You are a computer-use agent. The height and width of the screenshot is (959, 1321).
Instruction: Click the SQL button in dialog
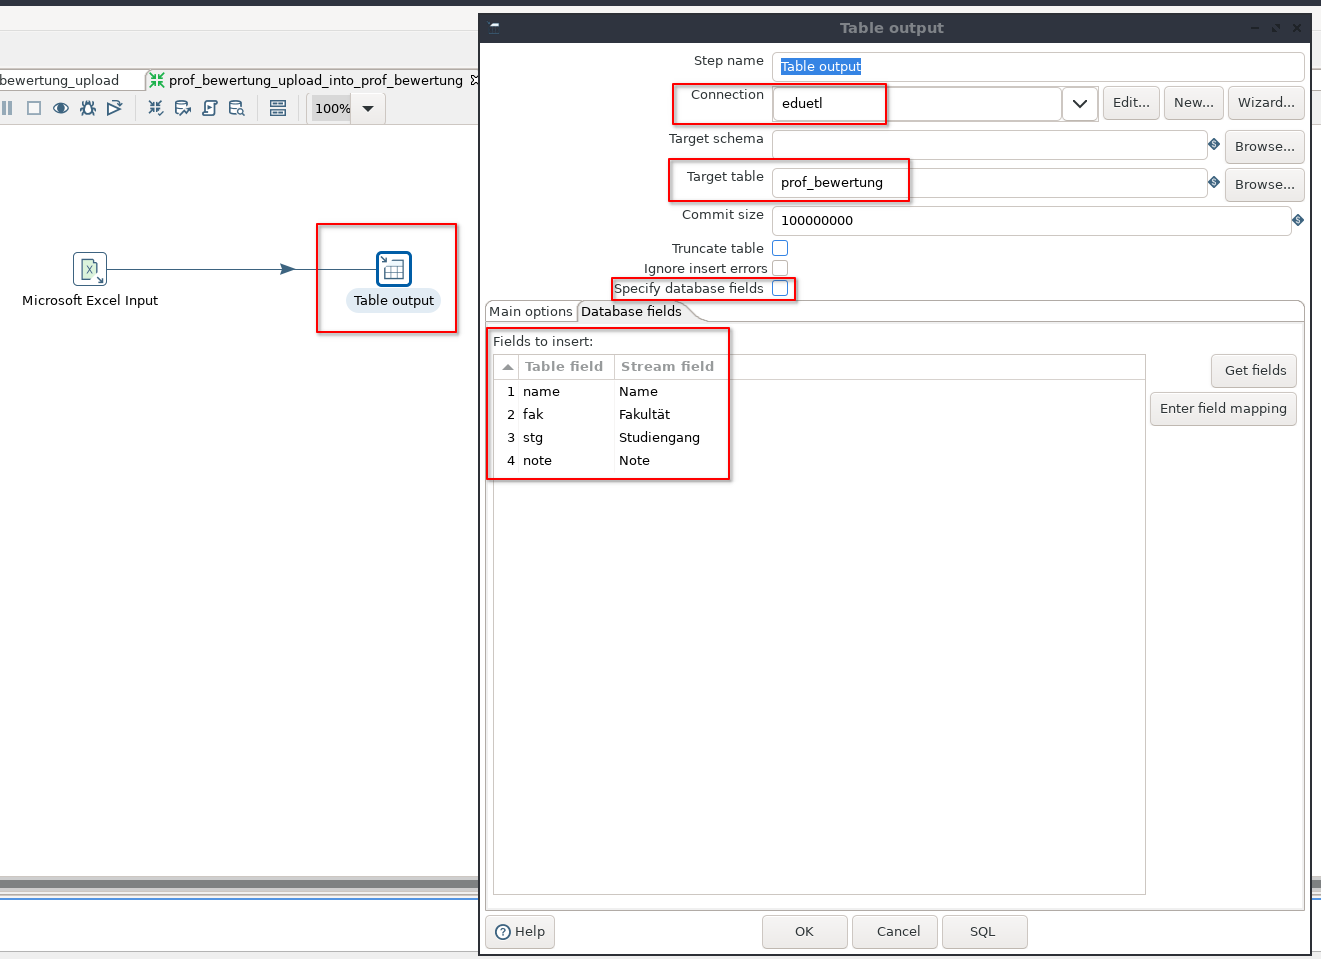pyautogui.click(x=983, y=931)
